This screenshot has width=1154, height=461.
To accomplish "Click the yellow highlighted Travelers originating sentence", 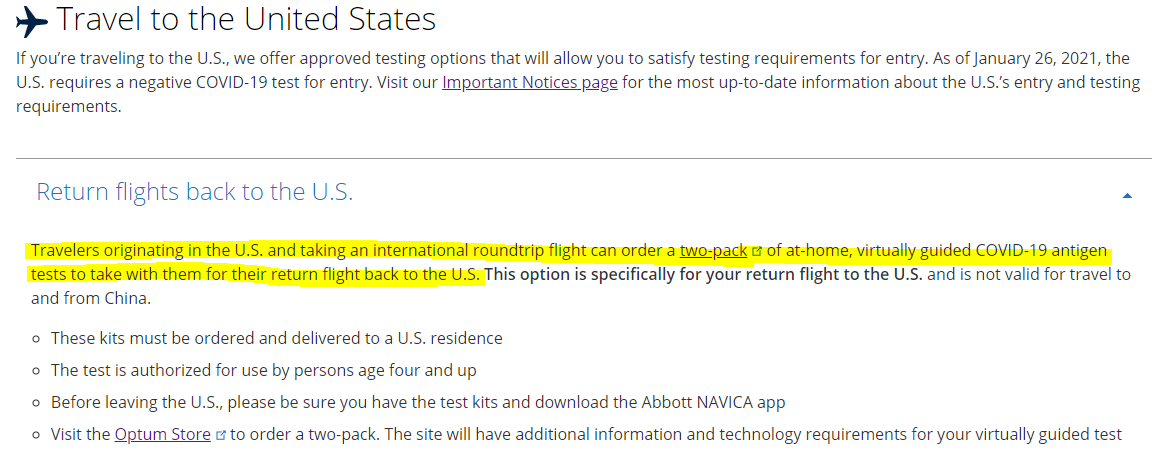I will (567, 263).
